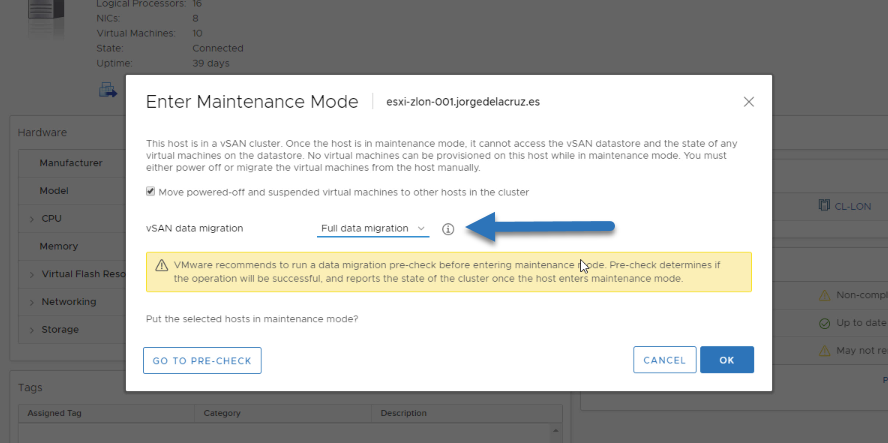This screenshot has width=888, height=443.
Task: Click the vSAN data migration info icon
Action: coord(448,229)
